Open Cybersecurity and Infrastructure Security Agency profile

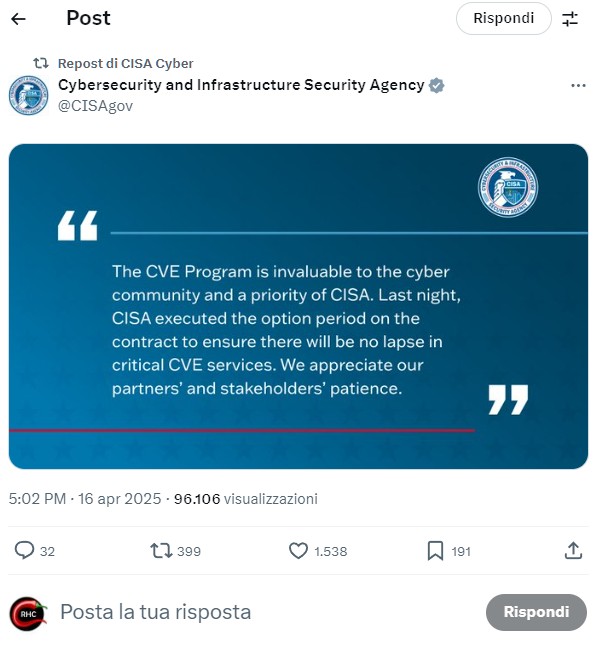pos(241,86)
